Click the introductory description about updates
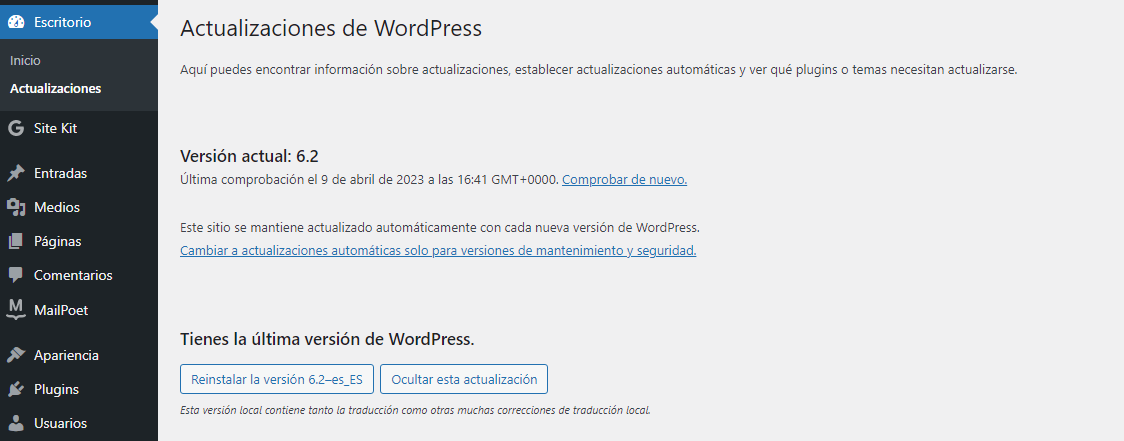Image resolution: width=1124 pixels, height=441 pixels. coord(599,70)
